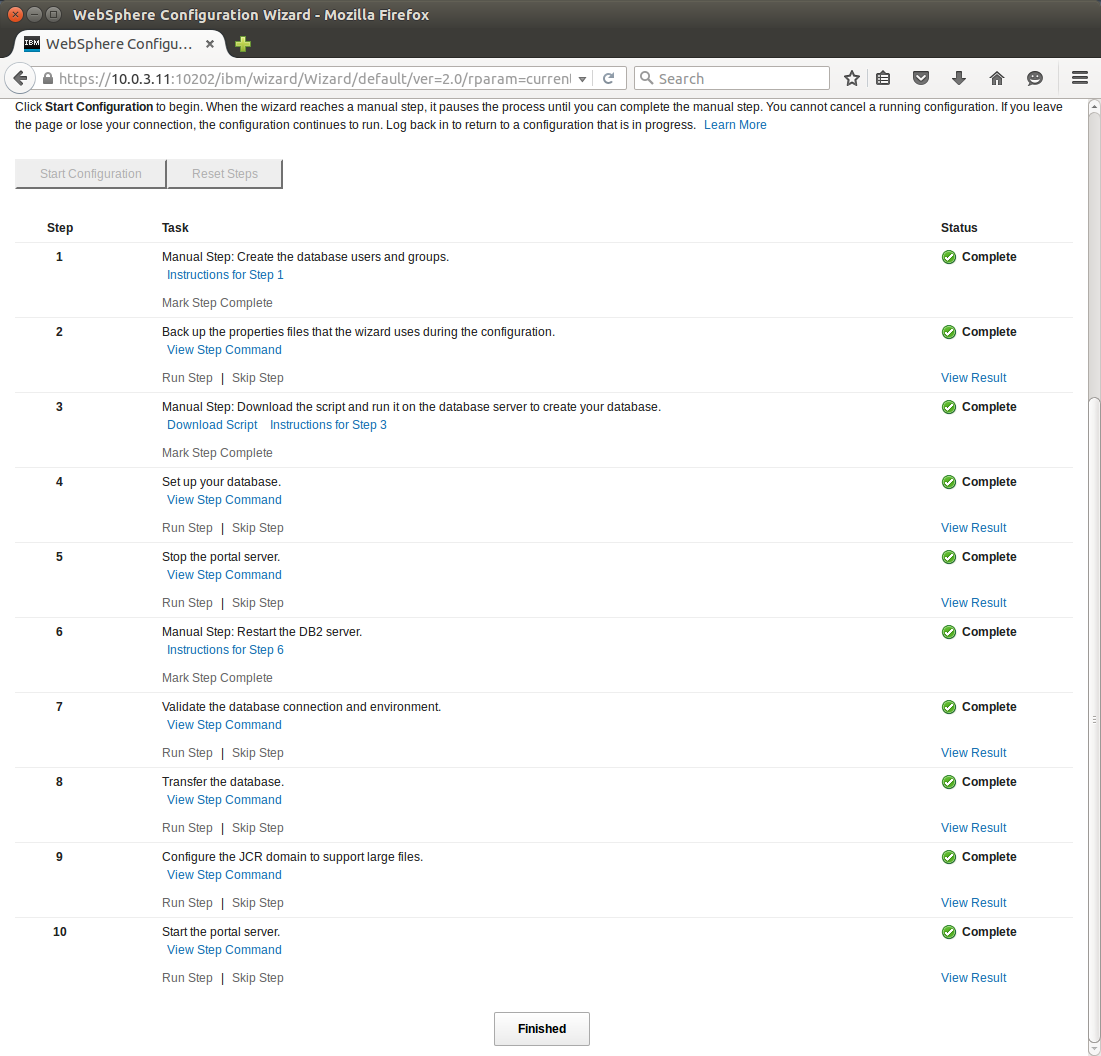Click the Start Configuration button
Screen dimensions: 1101x1056
pyautogui.click(x=91, y=173)
